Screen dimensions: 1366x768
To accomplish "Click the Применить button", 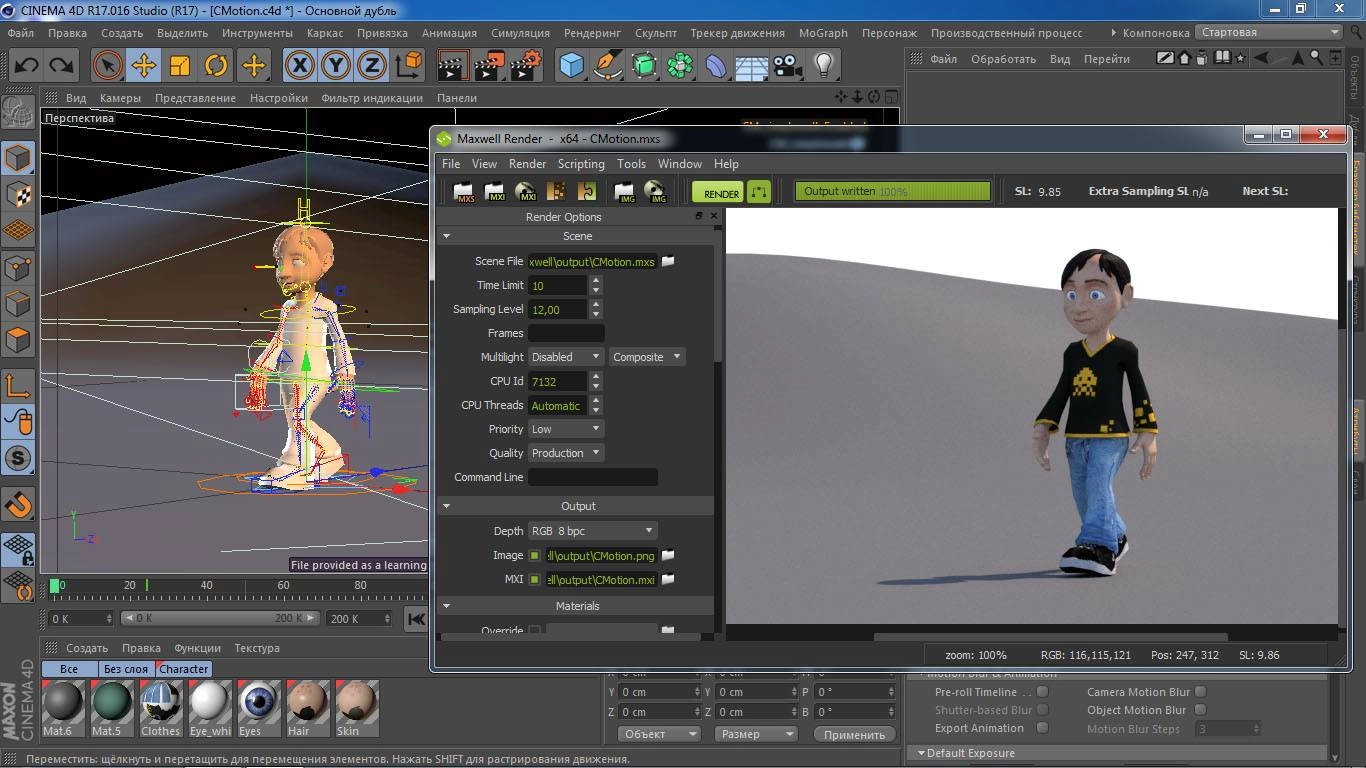I will tap(854, 734).
